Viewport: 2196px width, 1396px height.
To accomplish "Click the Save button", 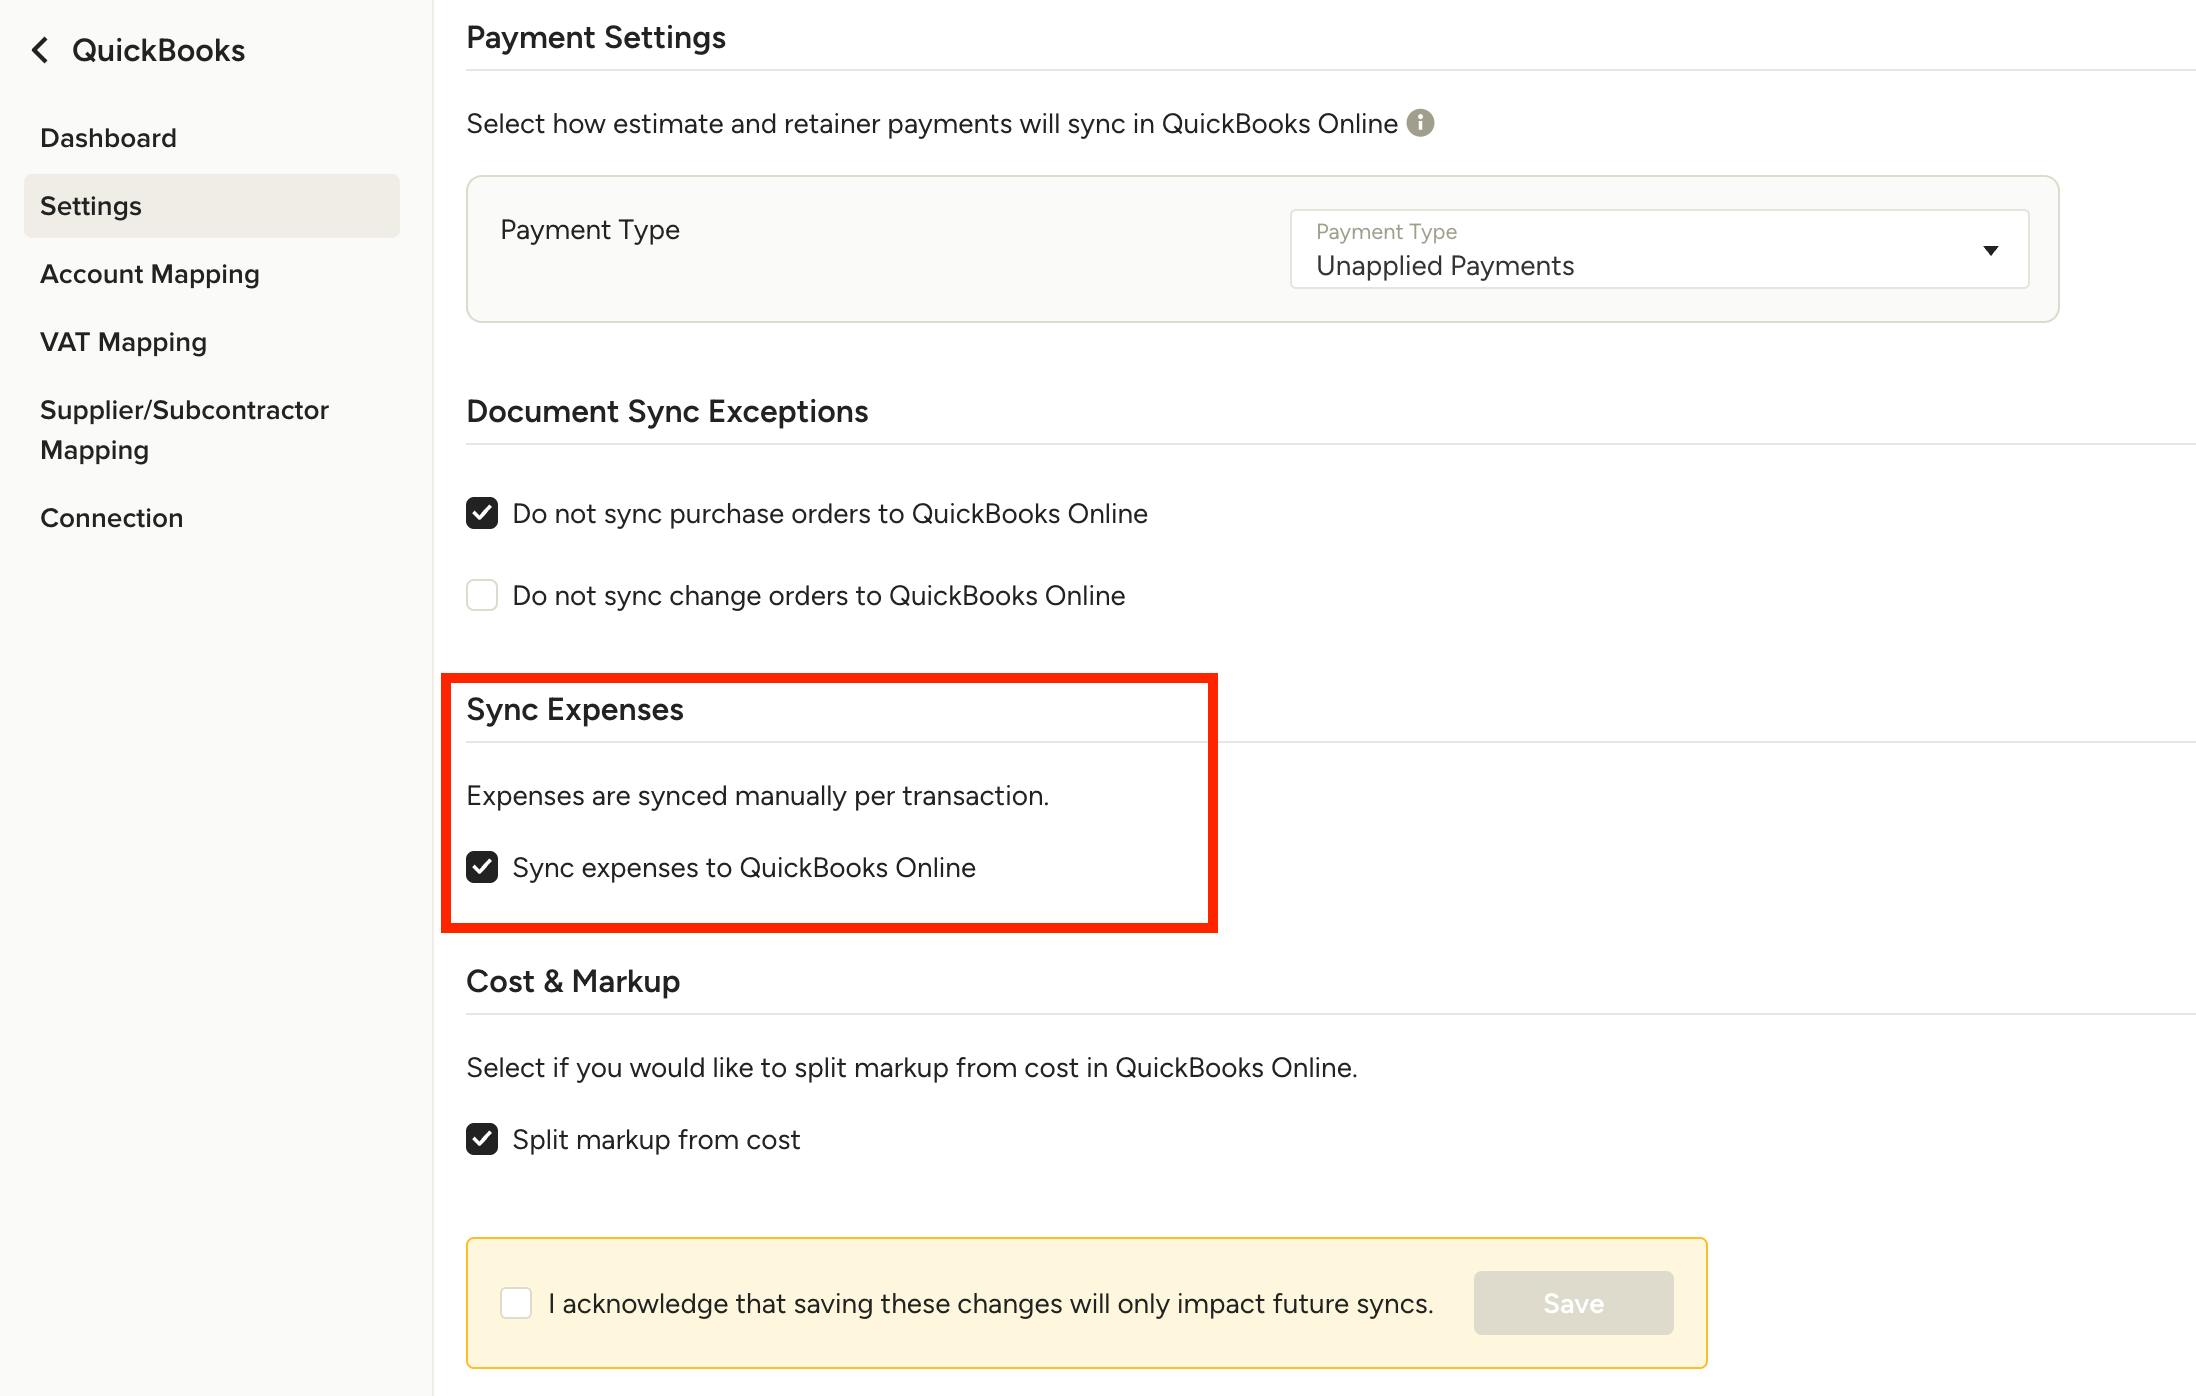I will point(1574,1303).
